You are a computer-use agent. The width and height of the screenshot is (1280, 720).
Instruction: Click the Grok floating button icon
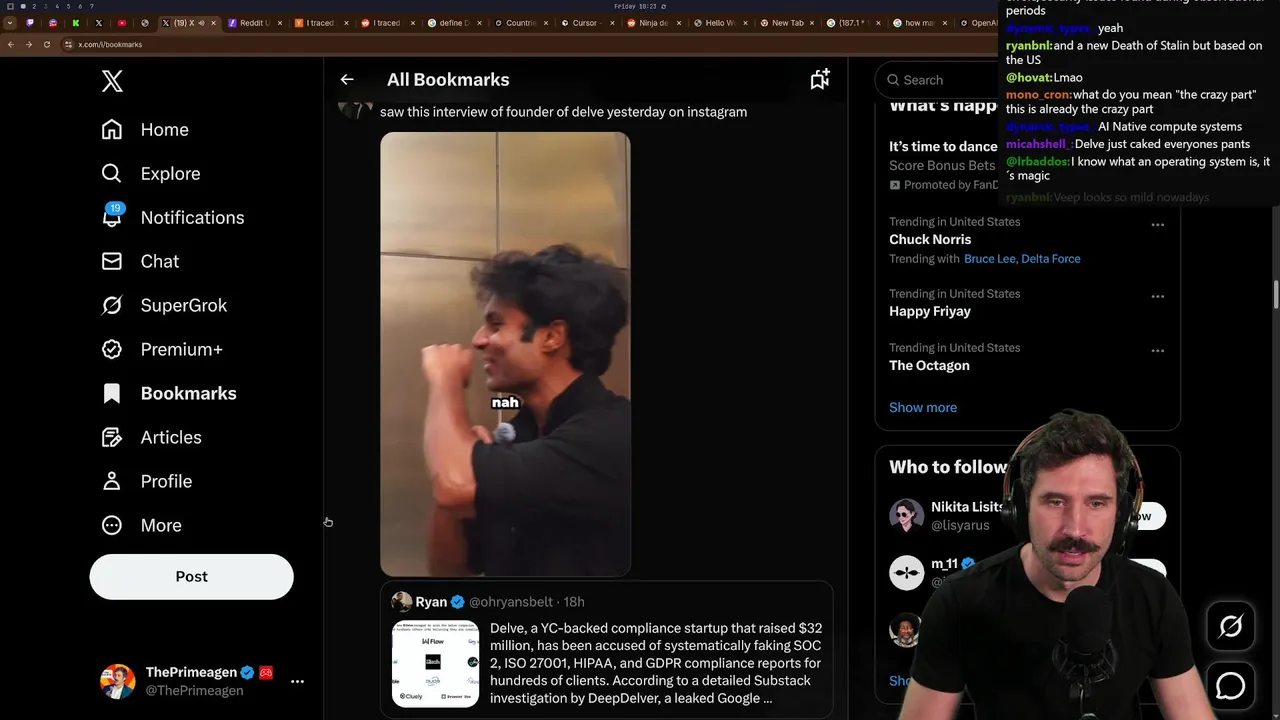click(1230, 626)
